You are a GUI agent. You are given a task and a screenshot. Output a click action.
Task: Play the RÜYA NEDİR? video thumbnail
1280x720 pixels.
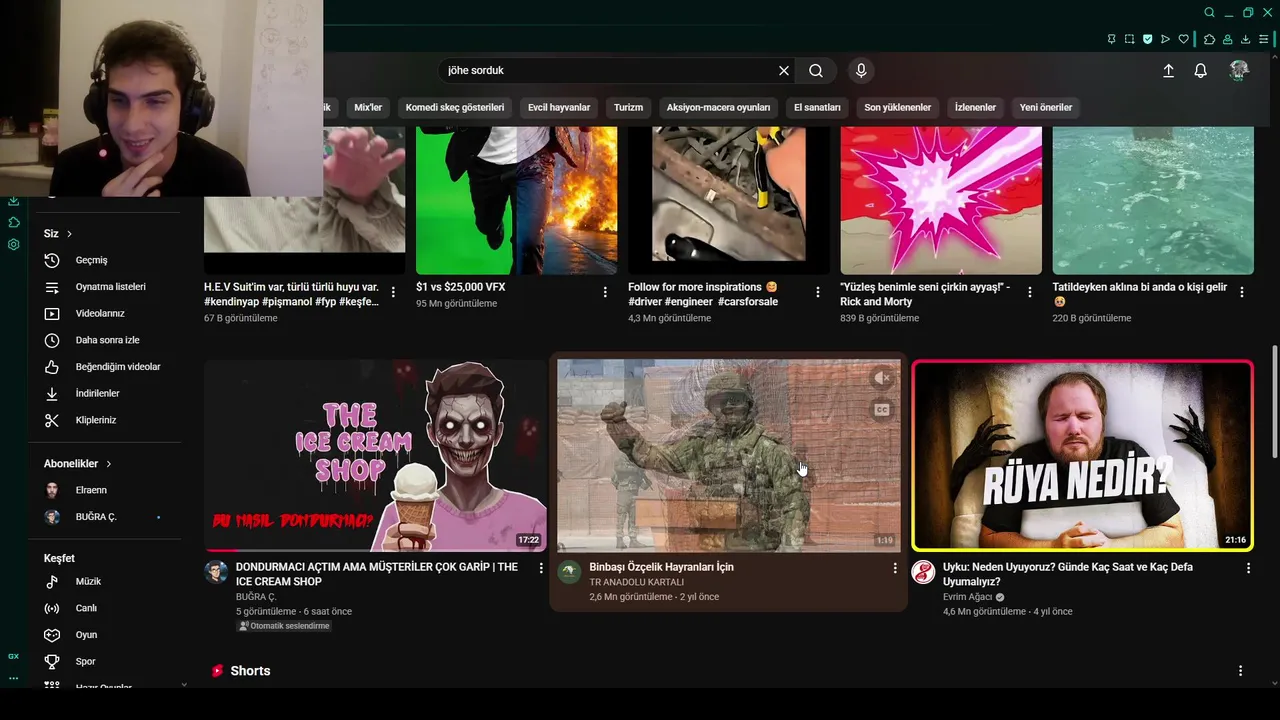pos(1082,455)
